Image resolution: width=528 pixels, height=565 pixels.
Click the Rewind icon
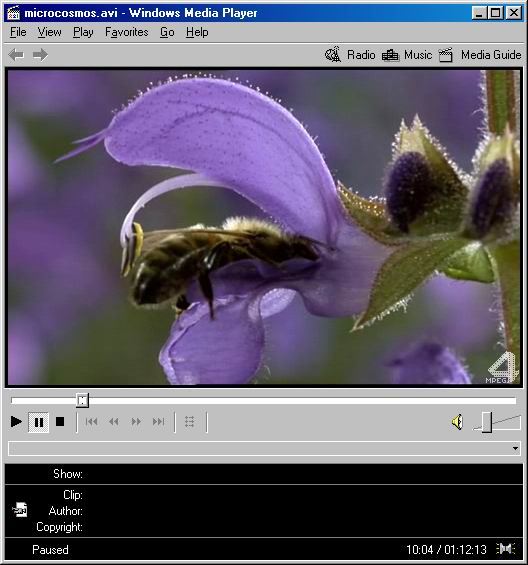click(114, 421)
